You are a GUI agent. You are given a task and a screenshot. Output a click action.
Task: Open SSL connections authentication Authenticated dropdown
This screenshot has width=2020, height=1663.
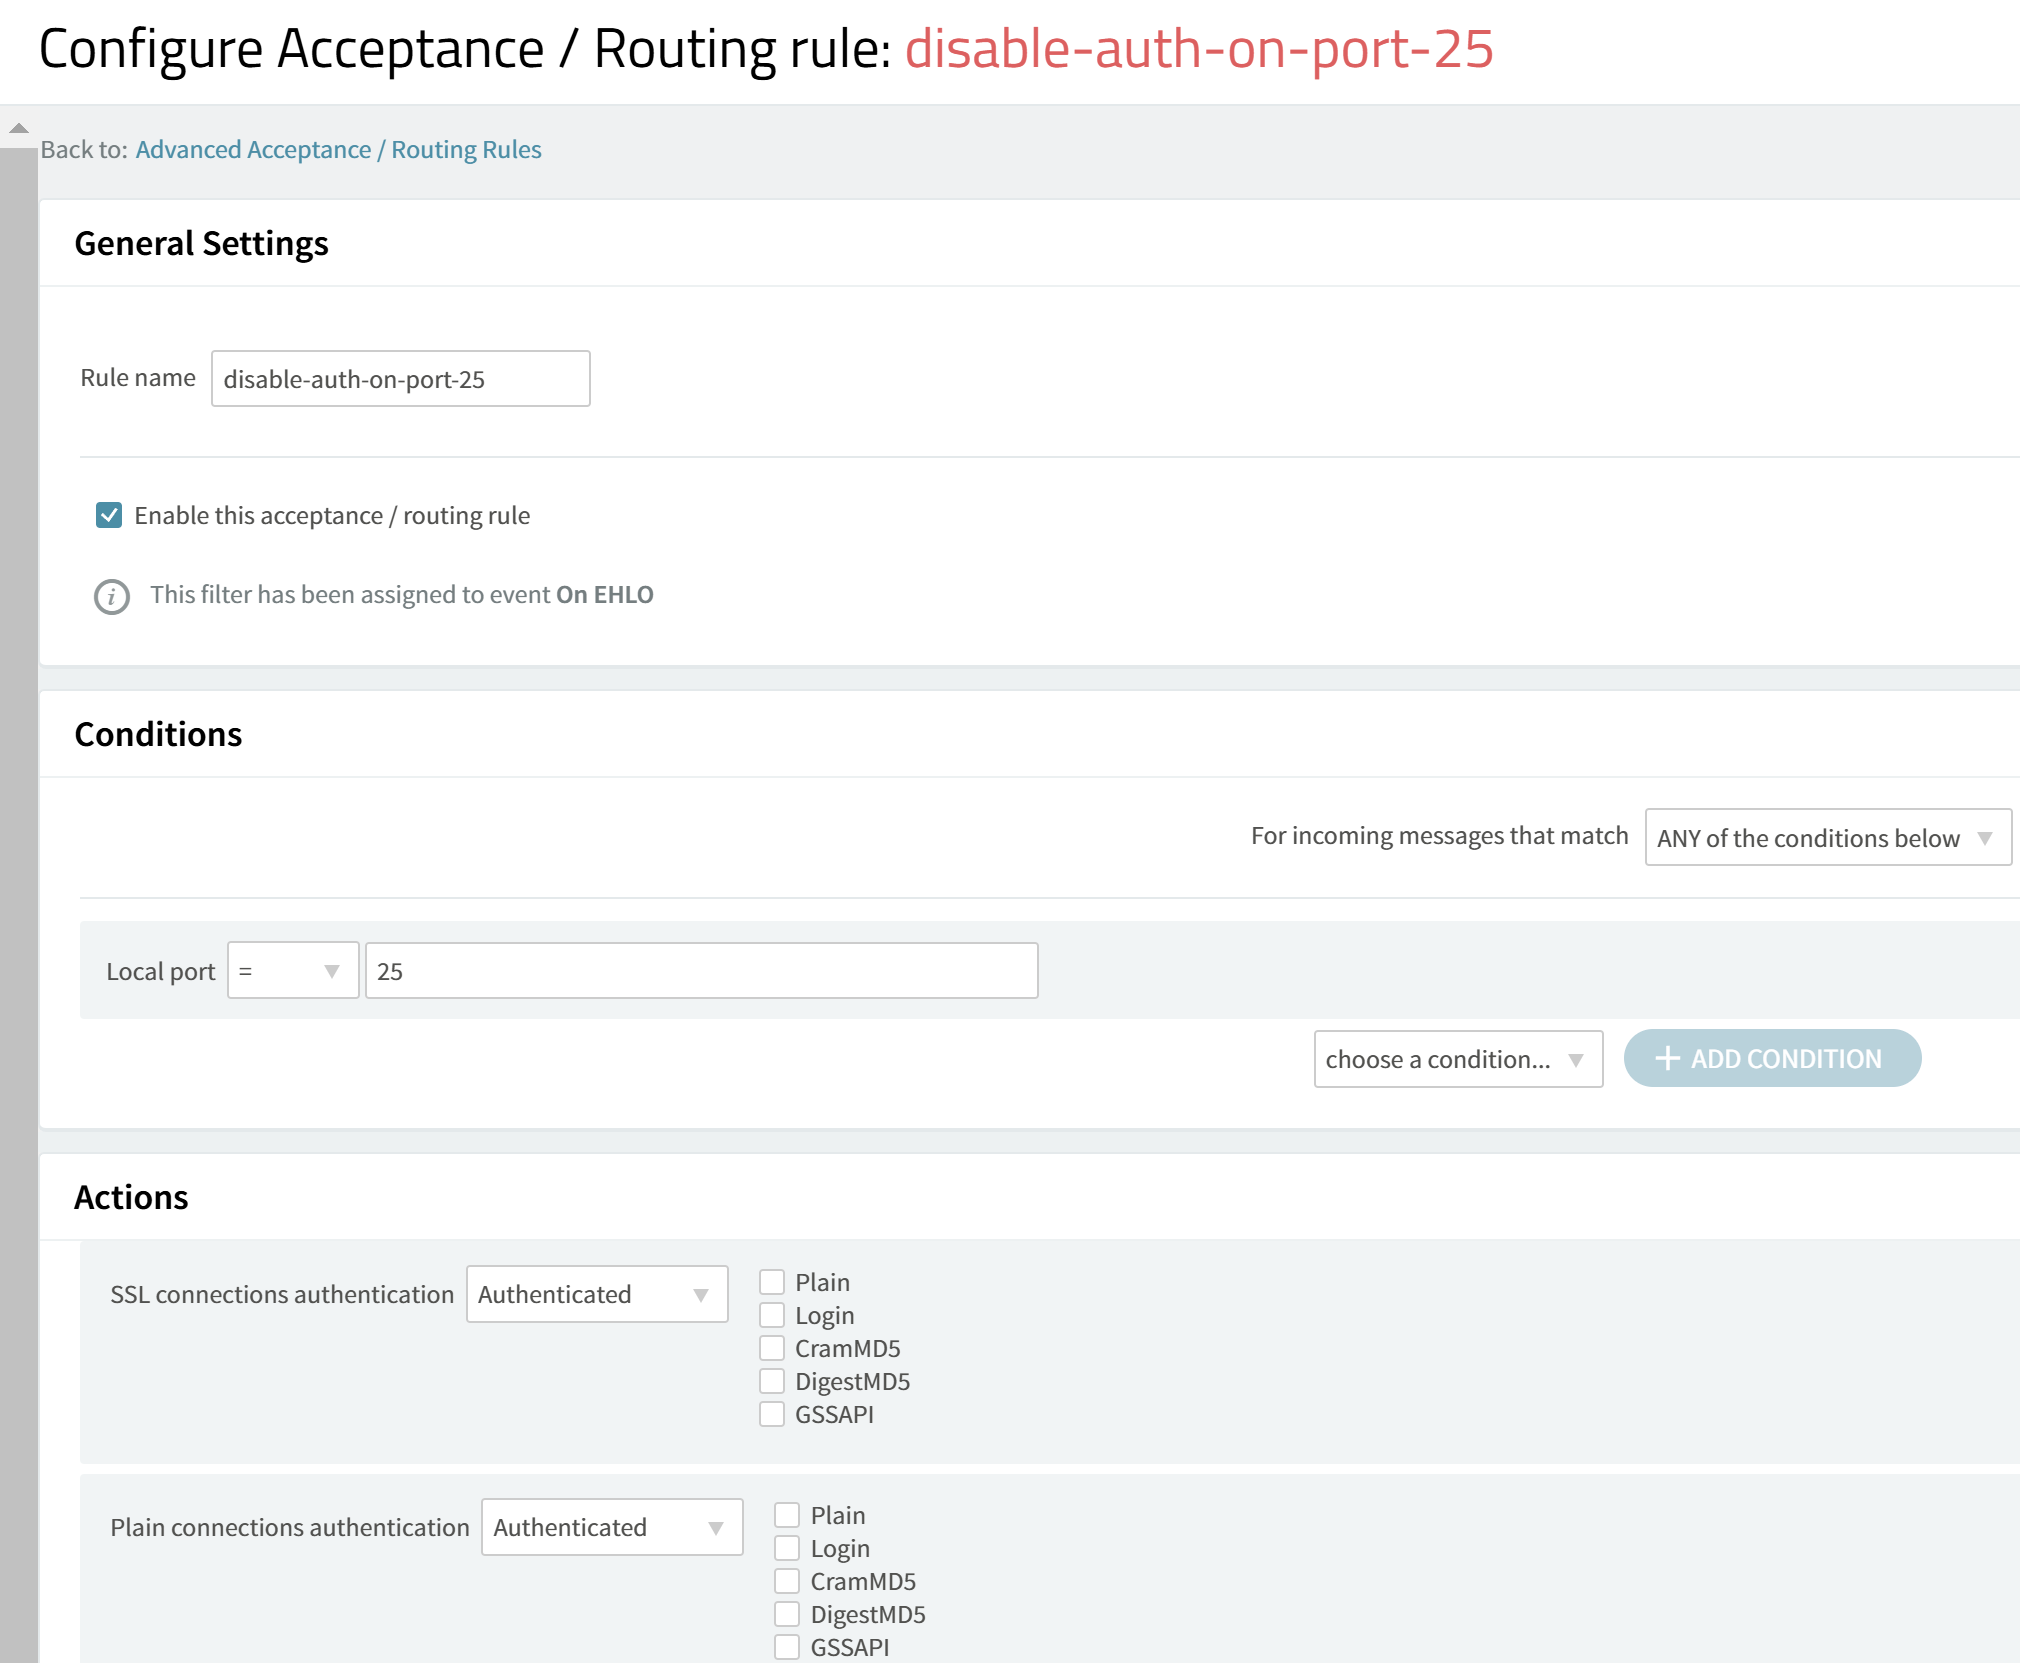[x=597, y=1294]
